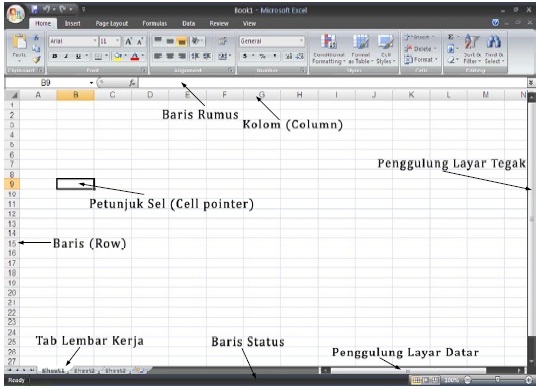Open the Page Layout tab
This screenshot has height=389, width=537.
[x=112, y=24]
